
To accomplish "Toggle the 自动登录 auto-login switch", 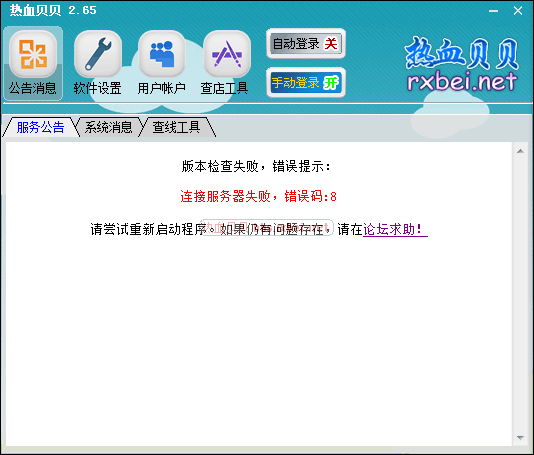I will coord(306,44).
